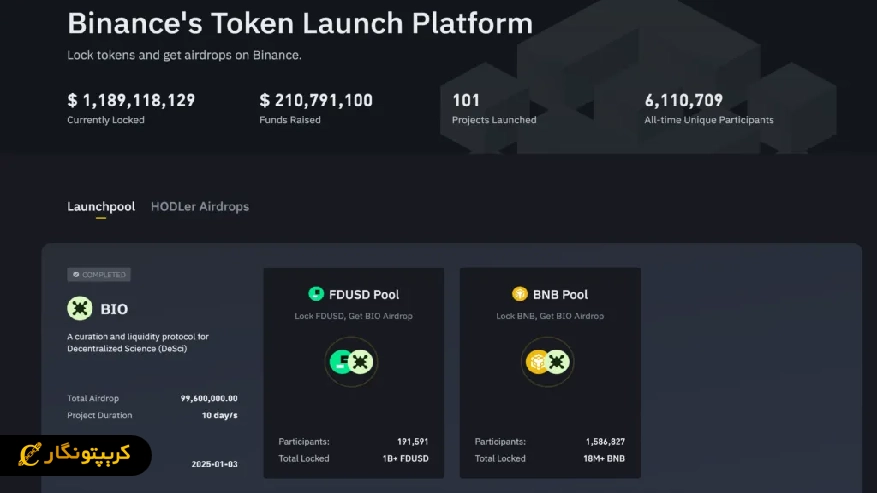The width and height of the screenshot is (877, 493).
Task: Open the HODLer Airdrops tab
Action: pyautogui.click(x=200, y=206)
